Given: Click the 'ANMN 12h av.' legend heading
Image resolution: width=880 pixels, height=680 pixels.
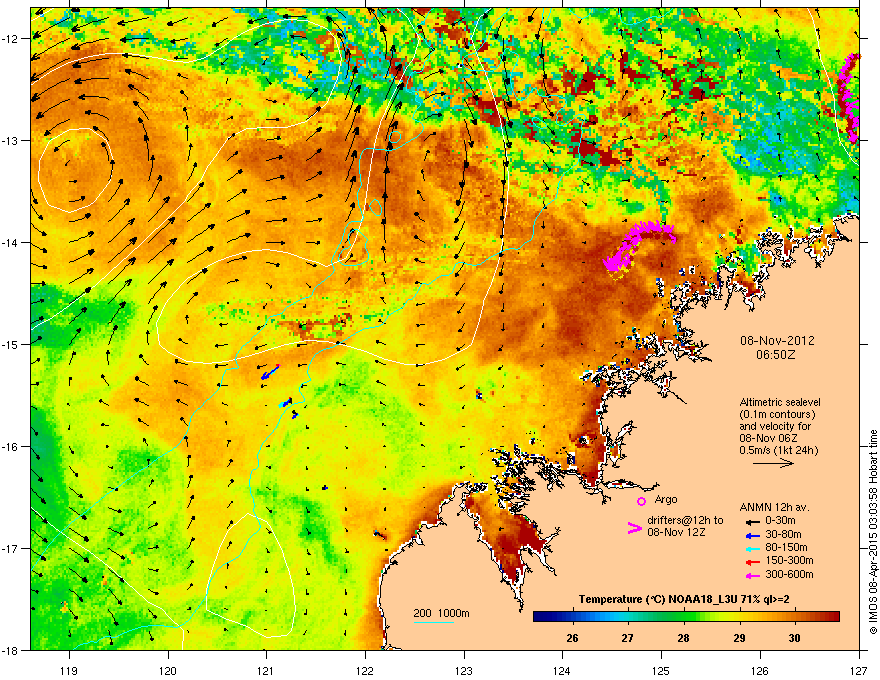Looking at the screenshot, I should point(774,508).
